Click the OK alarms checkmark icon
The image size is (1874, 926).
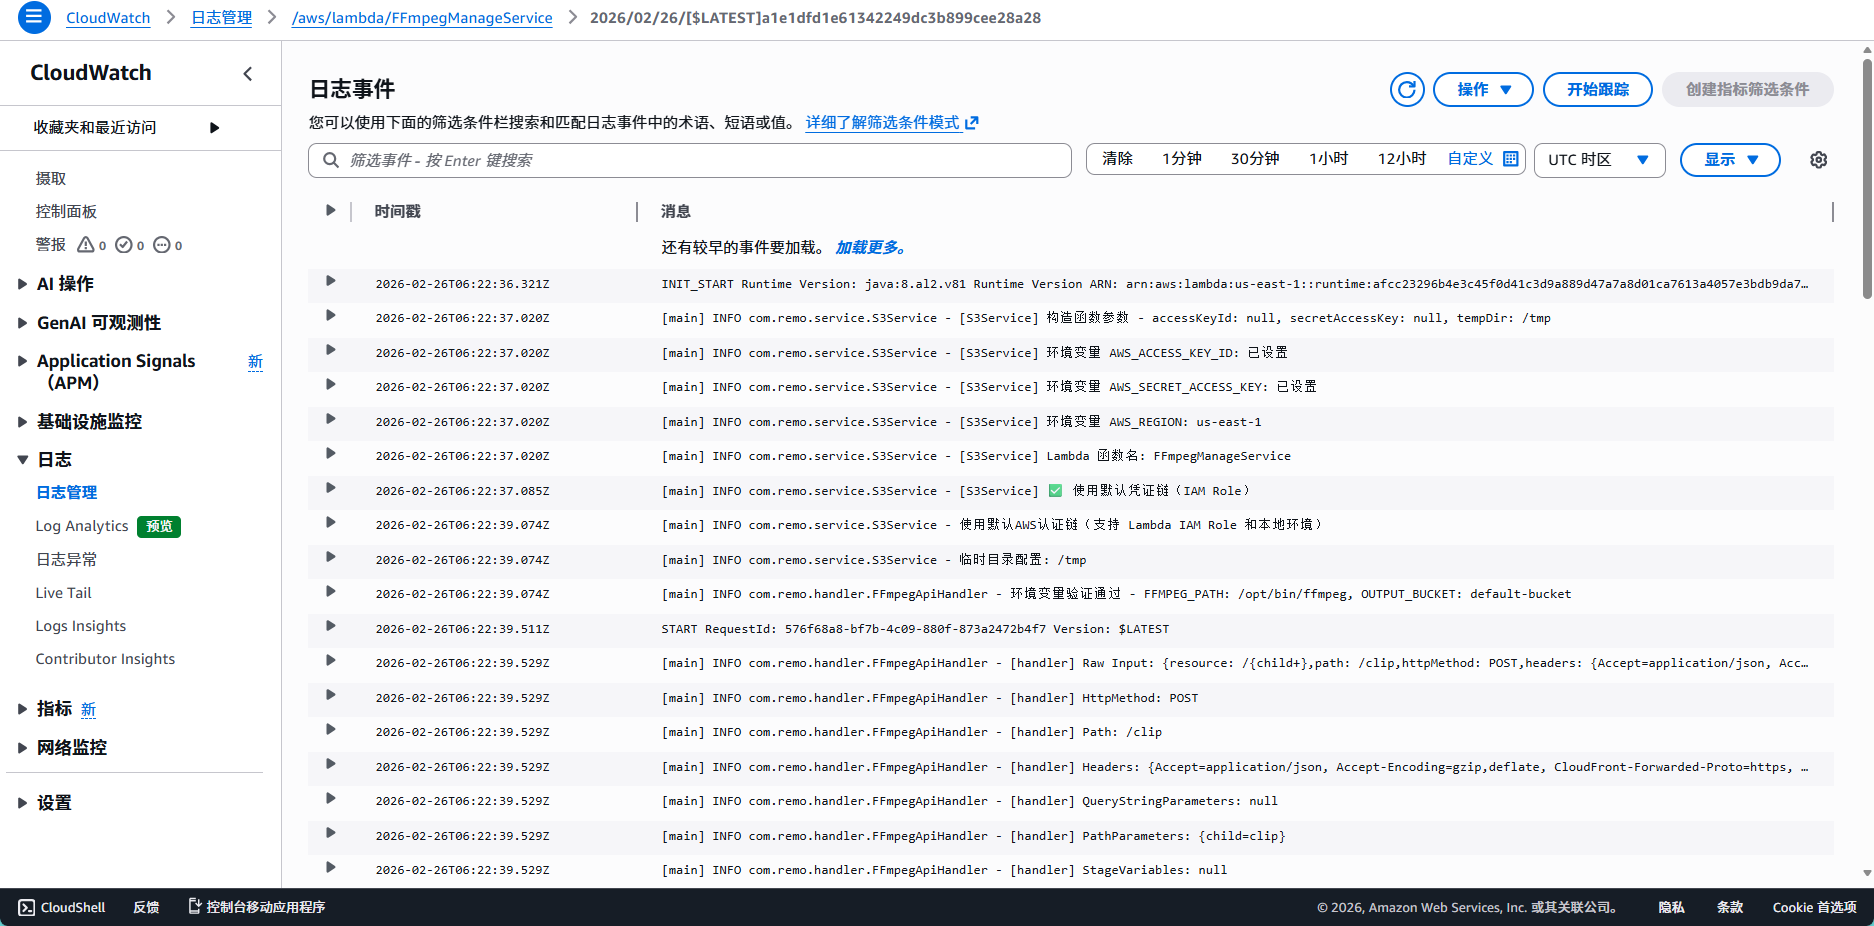[124, 245]
